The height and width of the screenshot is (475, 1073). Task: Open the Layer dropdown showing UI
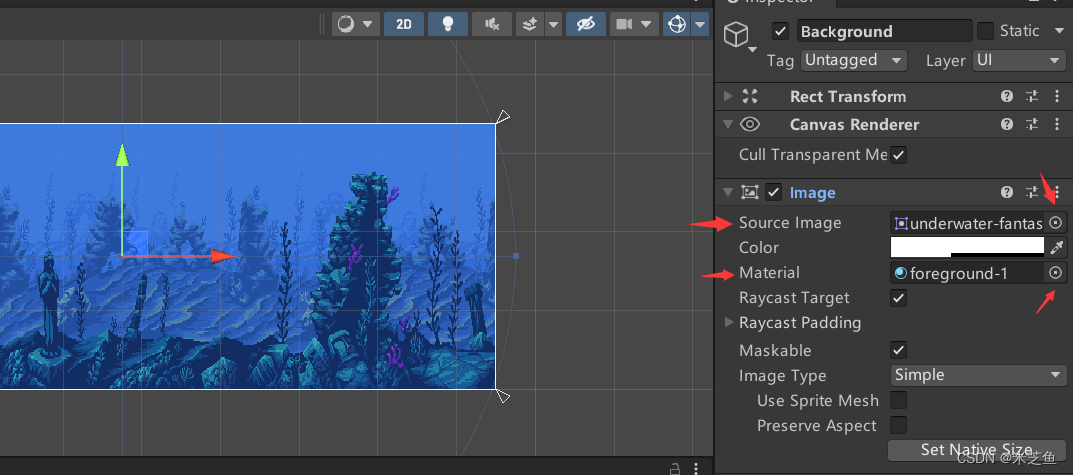point(1018,60)
